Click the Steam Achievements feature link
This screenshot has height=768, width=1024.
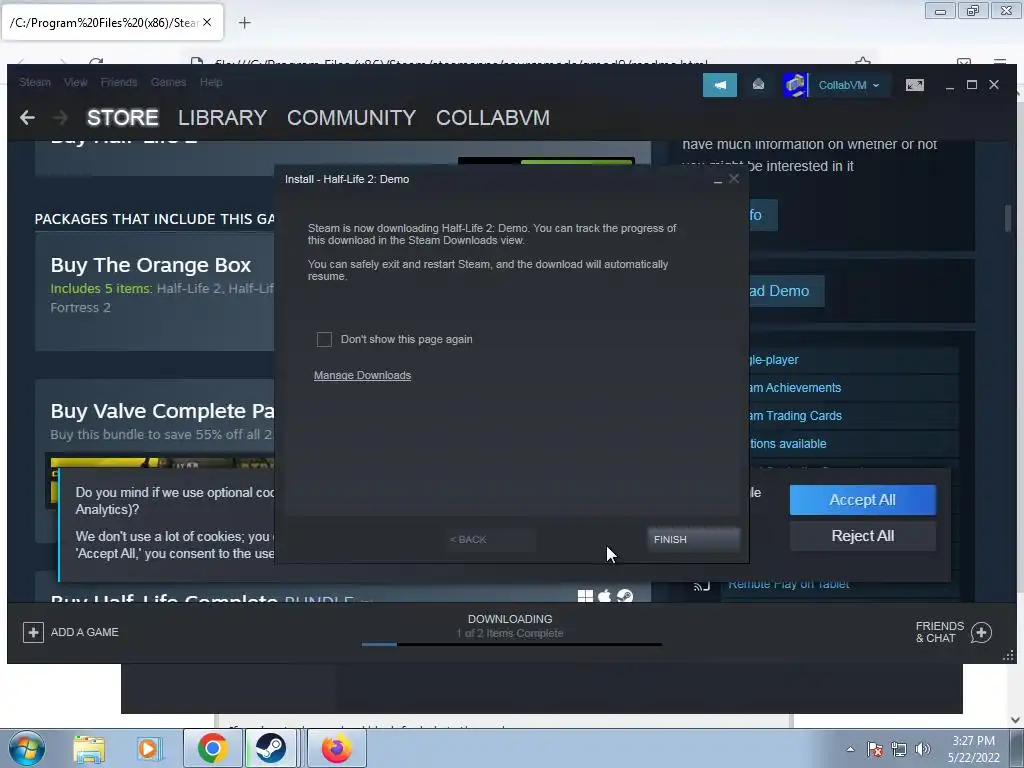795,387
